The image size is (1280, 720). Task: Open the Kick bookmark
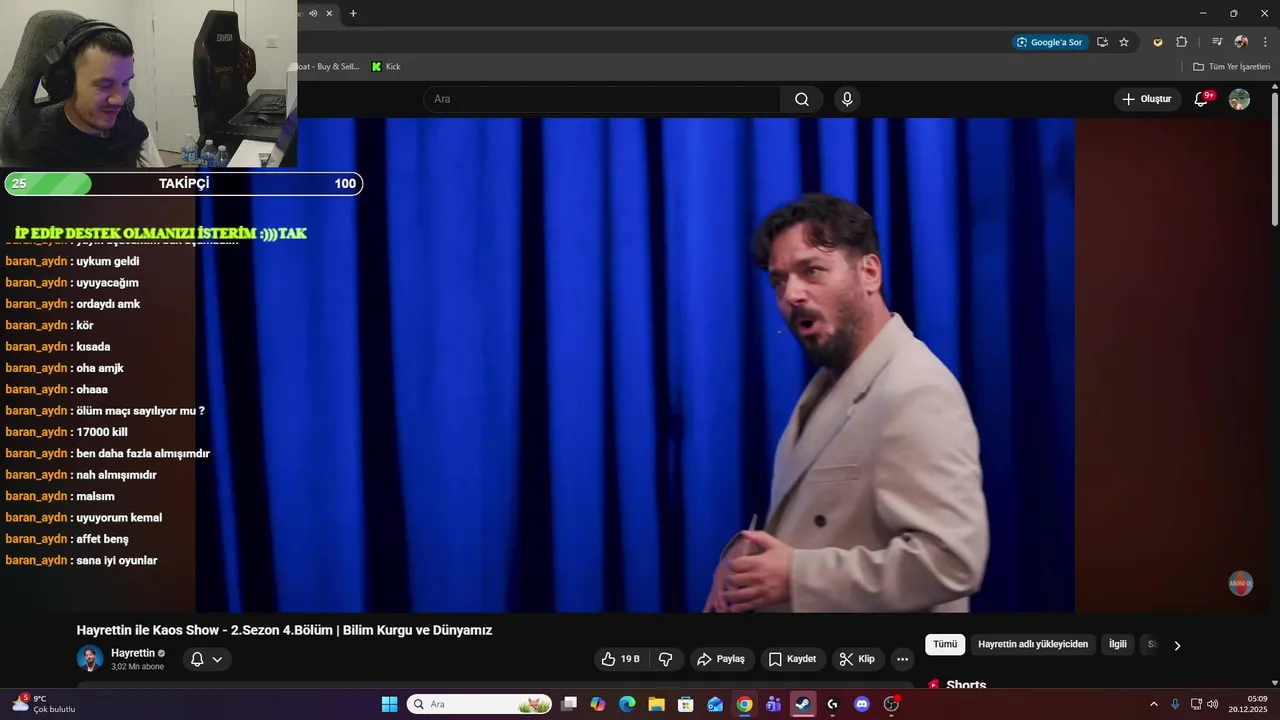point(386,67)
